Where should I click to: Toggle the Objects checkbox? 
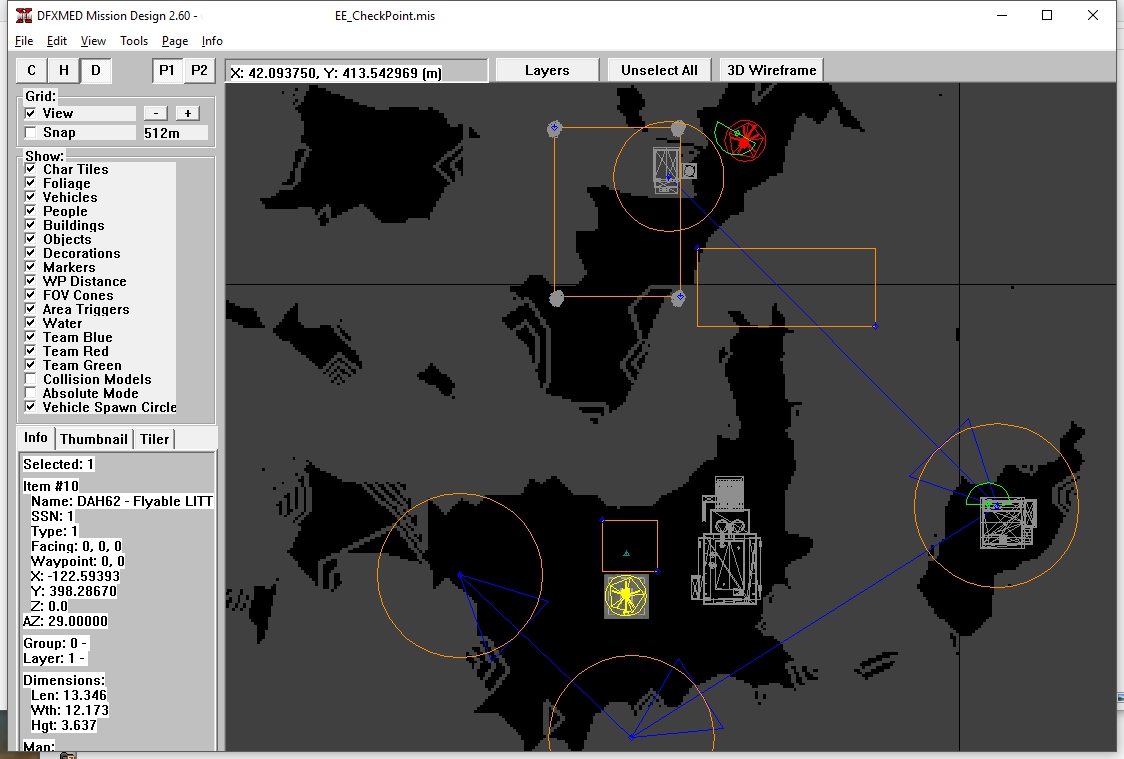click(30, 239)
